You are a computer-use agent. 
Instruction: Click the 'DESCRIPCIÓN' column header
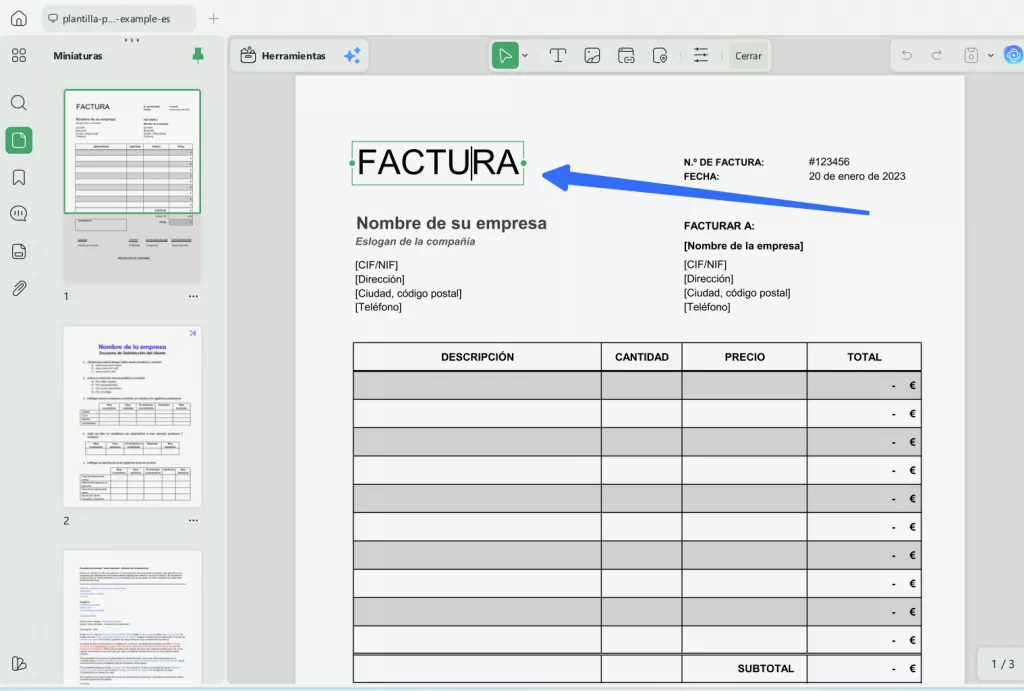tap(477, 357)
